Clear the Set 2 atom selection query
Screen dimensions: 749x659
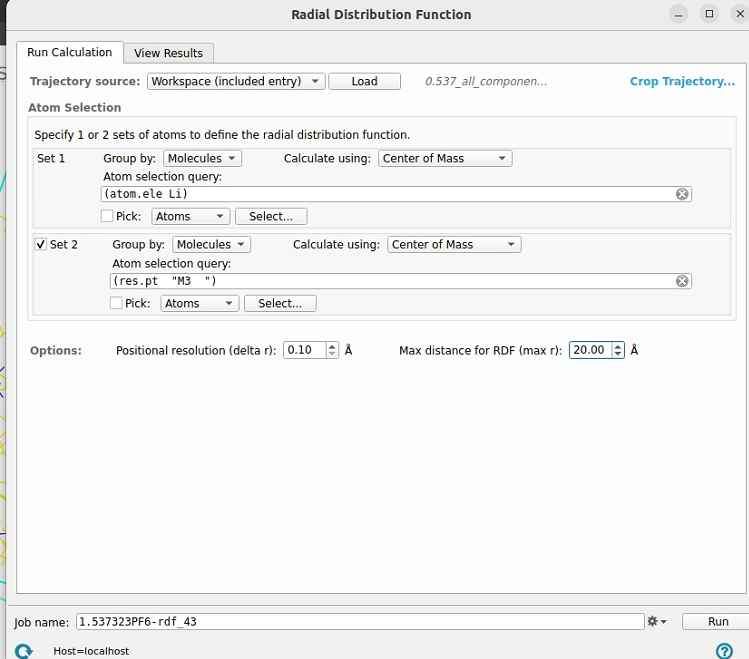pyautogui.click(x=682, y=281)
